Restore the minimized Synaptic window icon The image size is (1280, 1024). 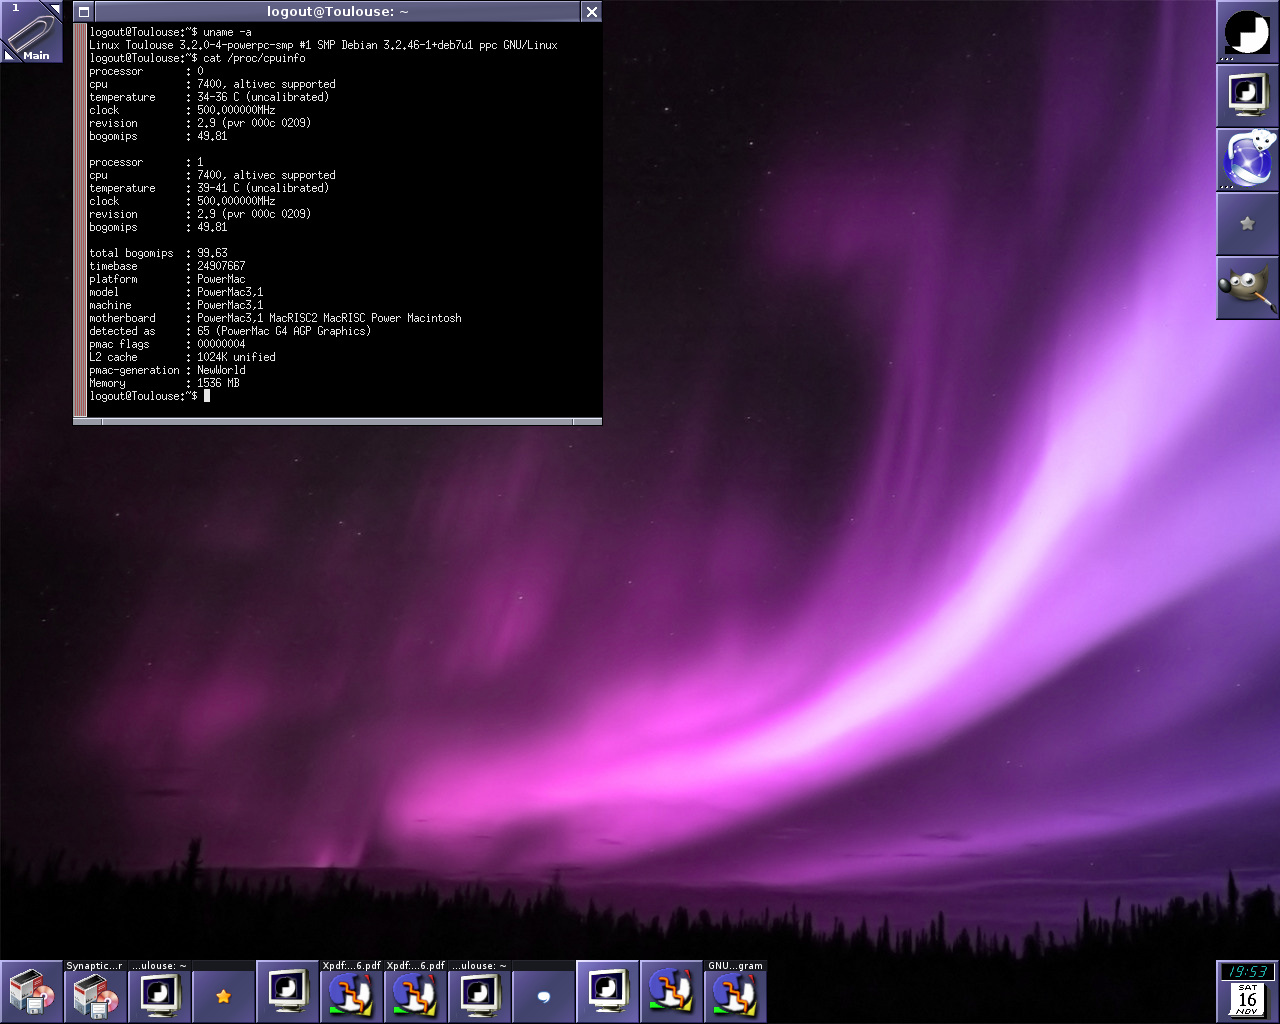coord(96,992)
